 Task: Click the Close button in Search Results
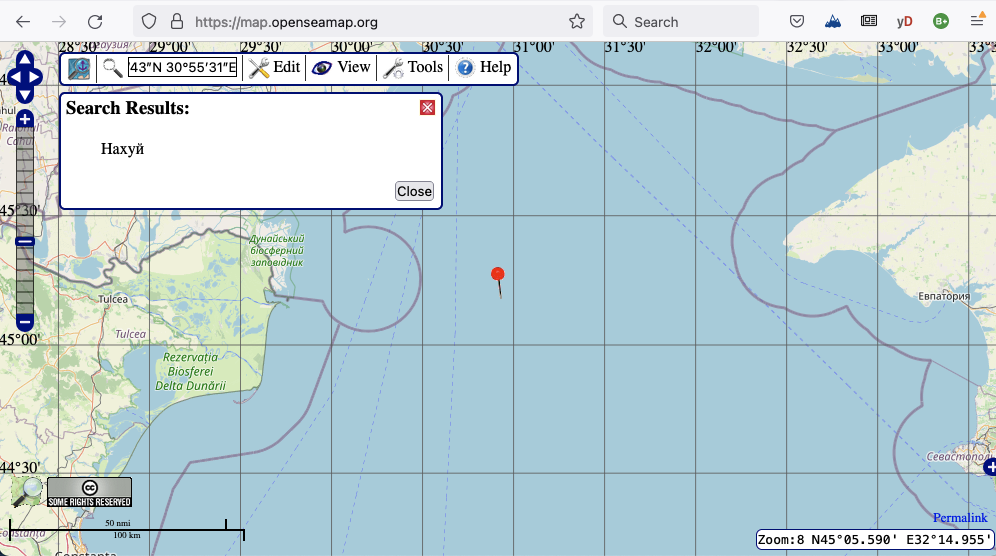414,191
